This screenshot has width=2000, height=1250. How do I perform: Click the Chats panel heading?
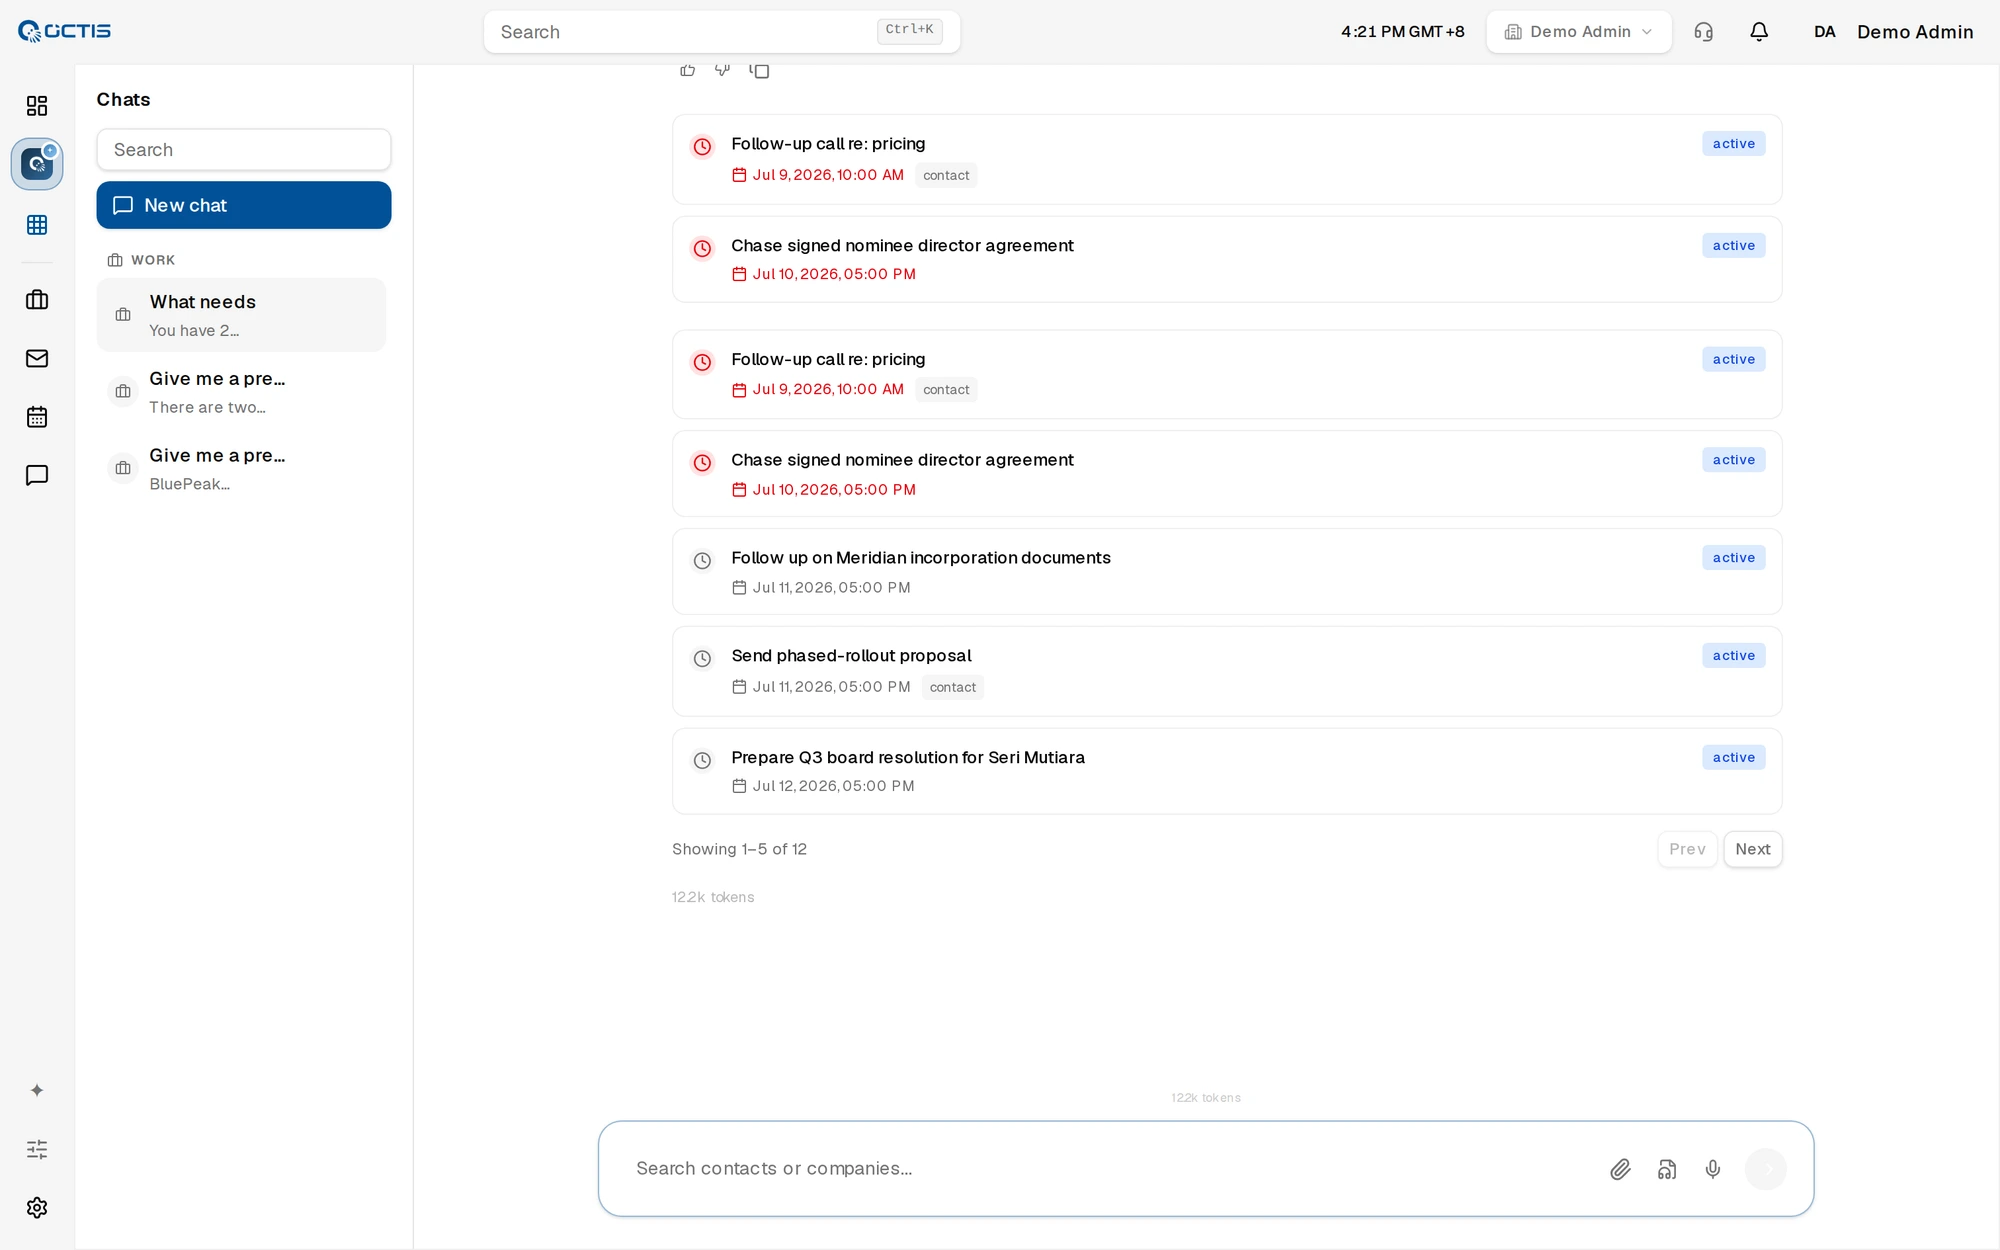123,100
